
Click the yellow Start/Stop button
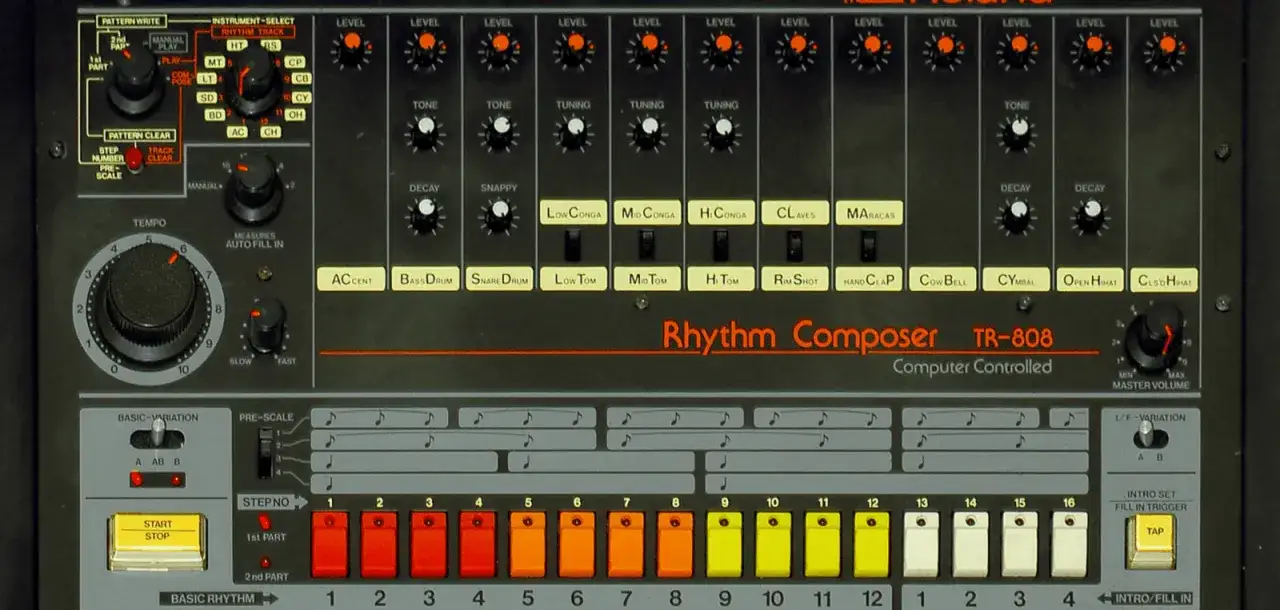click(157, 540)
